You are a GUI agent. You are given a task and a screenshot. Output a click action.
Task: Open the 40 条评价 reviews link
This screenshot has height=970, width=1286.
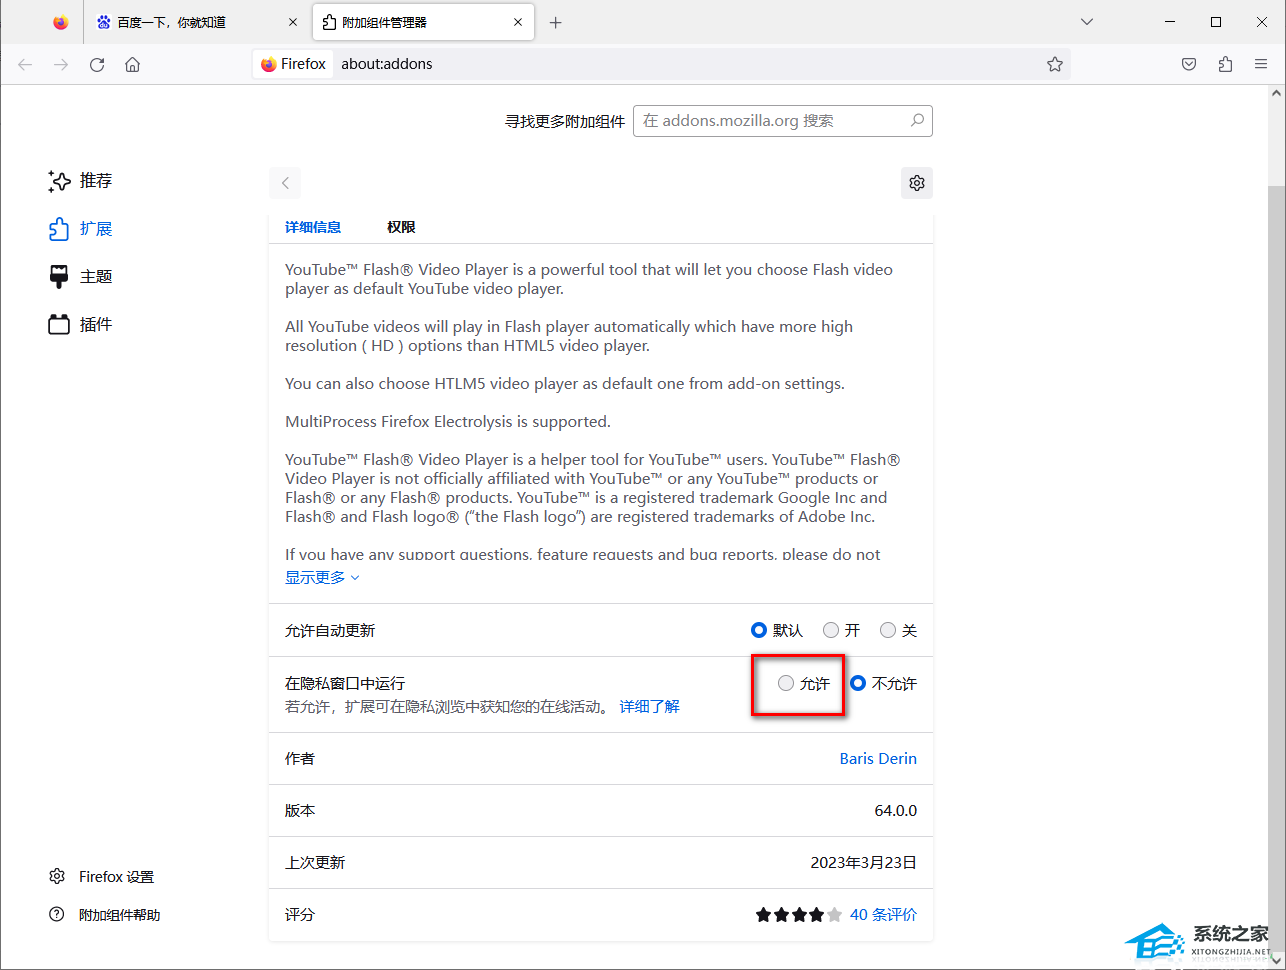click(883, 914)
